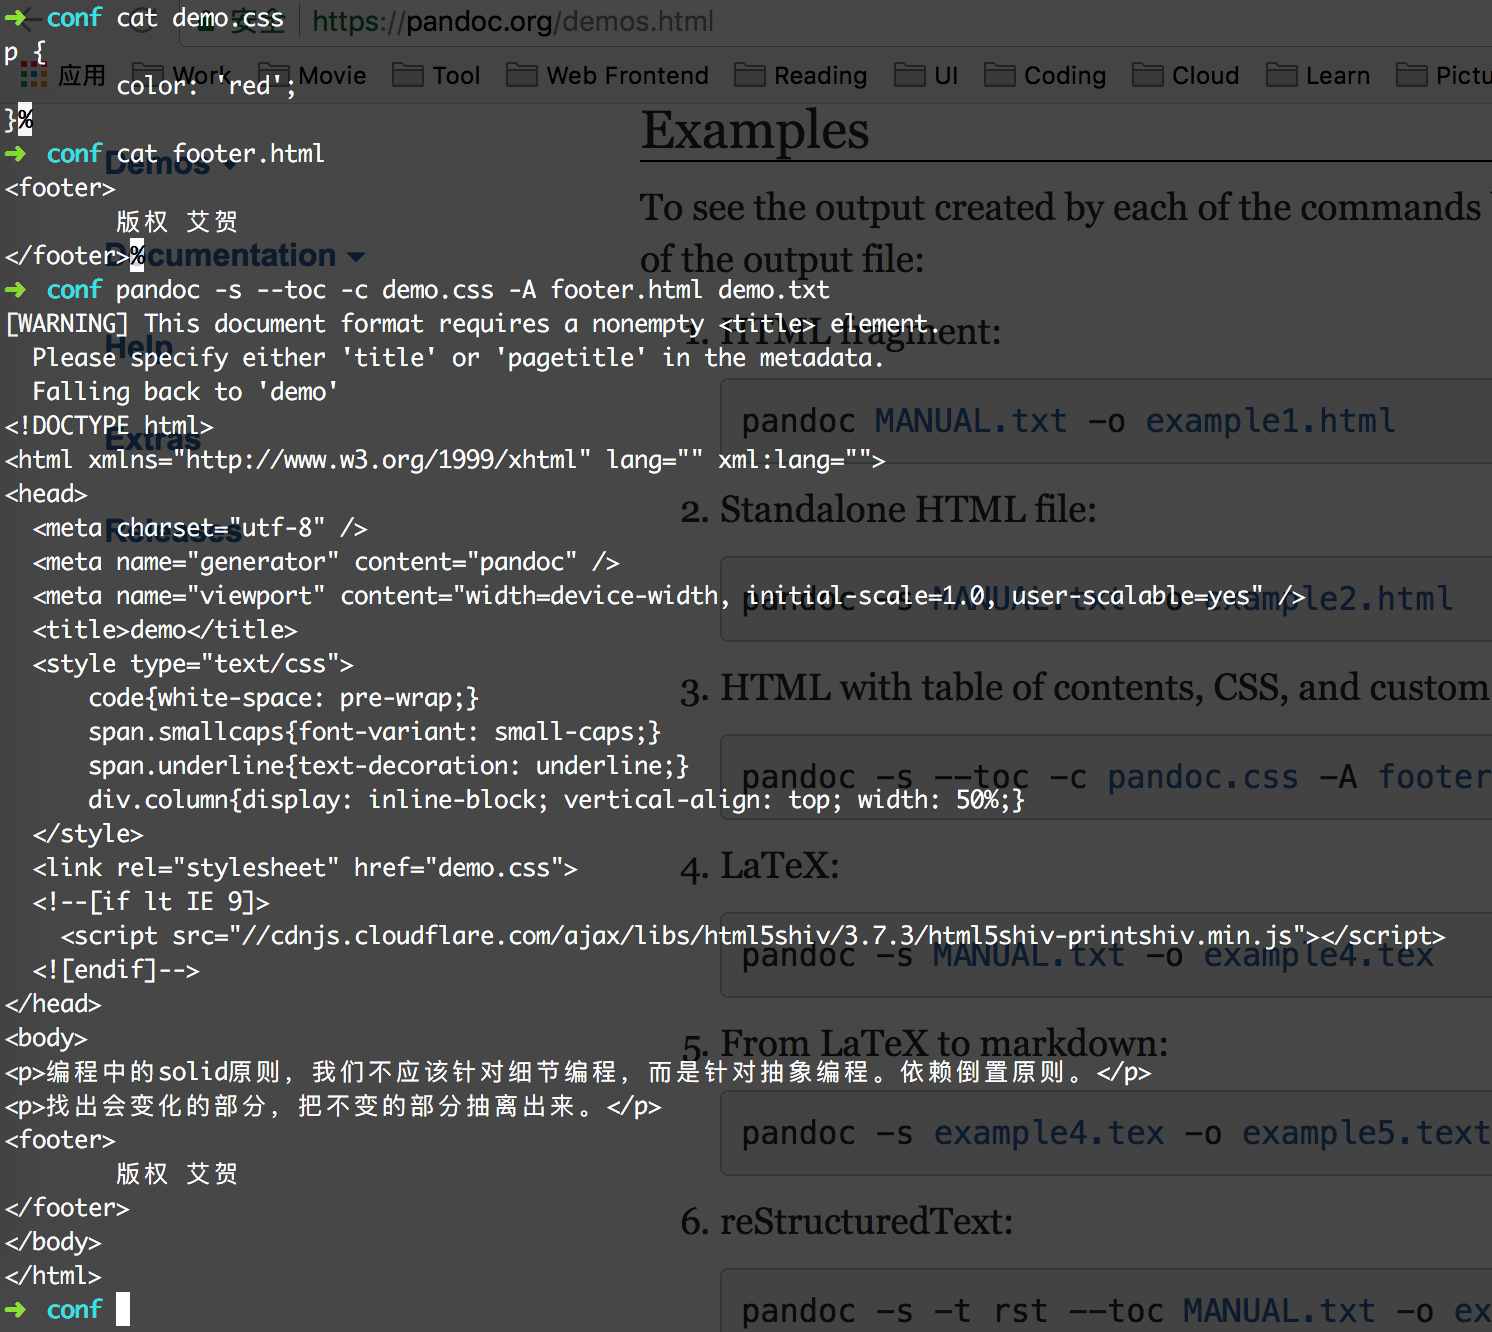1492x1332 pixels.
Task: Click the 'Falling back to demo' terminal line
Action: pos(185,392)
